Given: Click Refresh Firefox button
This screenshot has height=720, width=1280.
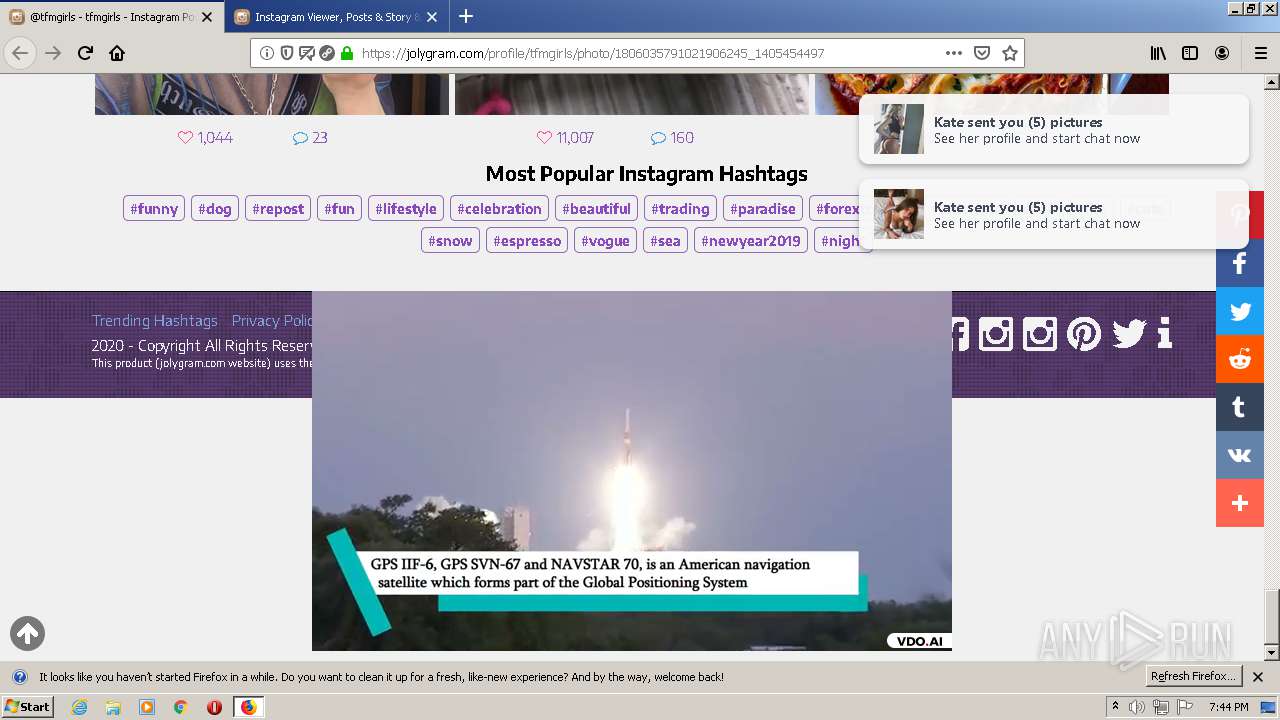Looking at the screenshot, I should click(x=1193, y=677).
